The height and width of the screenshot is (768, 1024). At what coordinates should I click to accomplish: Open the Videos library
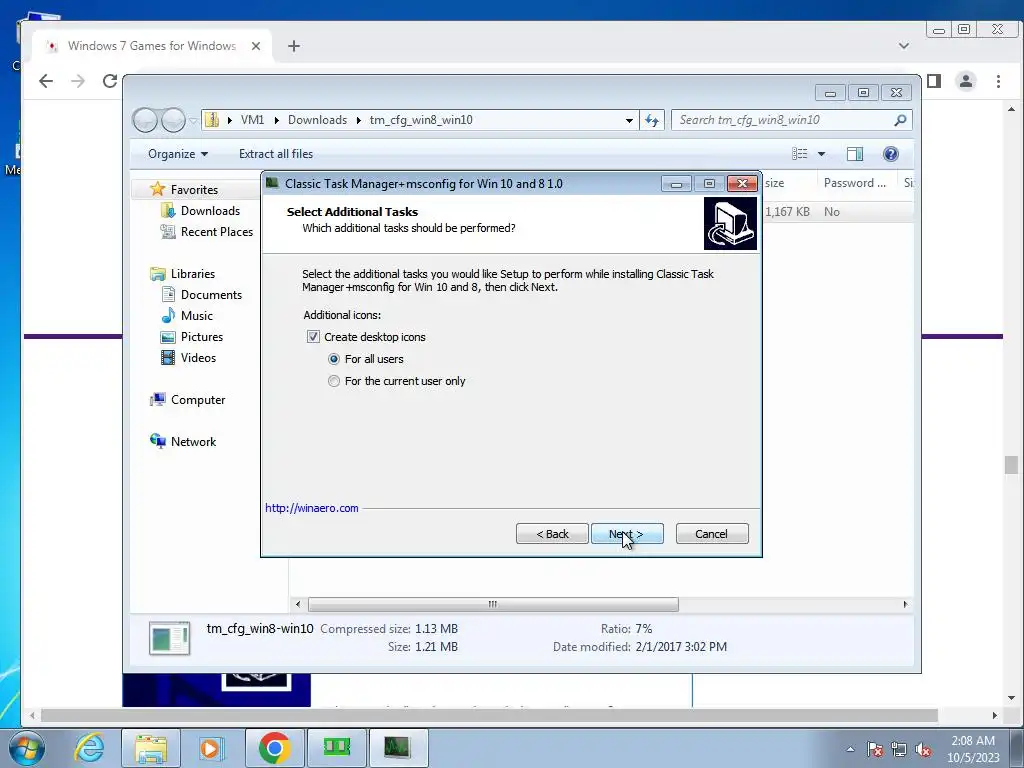(x=198, y=358)
